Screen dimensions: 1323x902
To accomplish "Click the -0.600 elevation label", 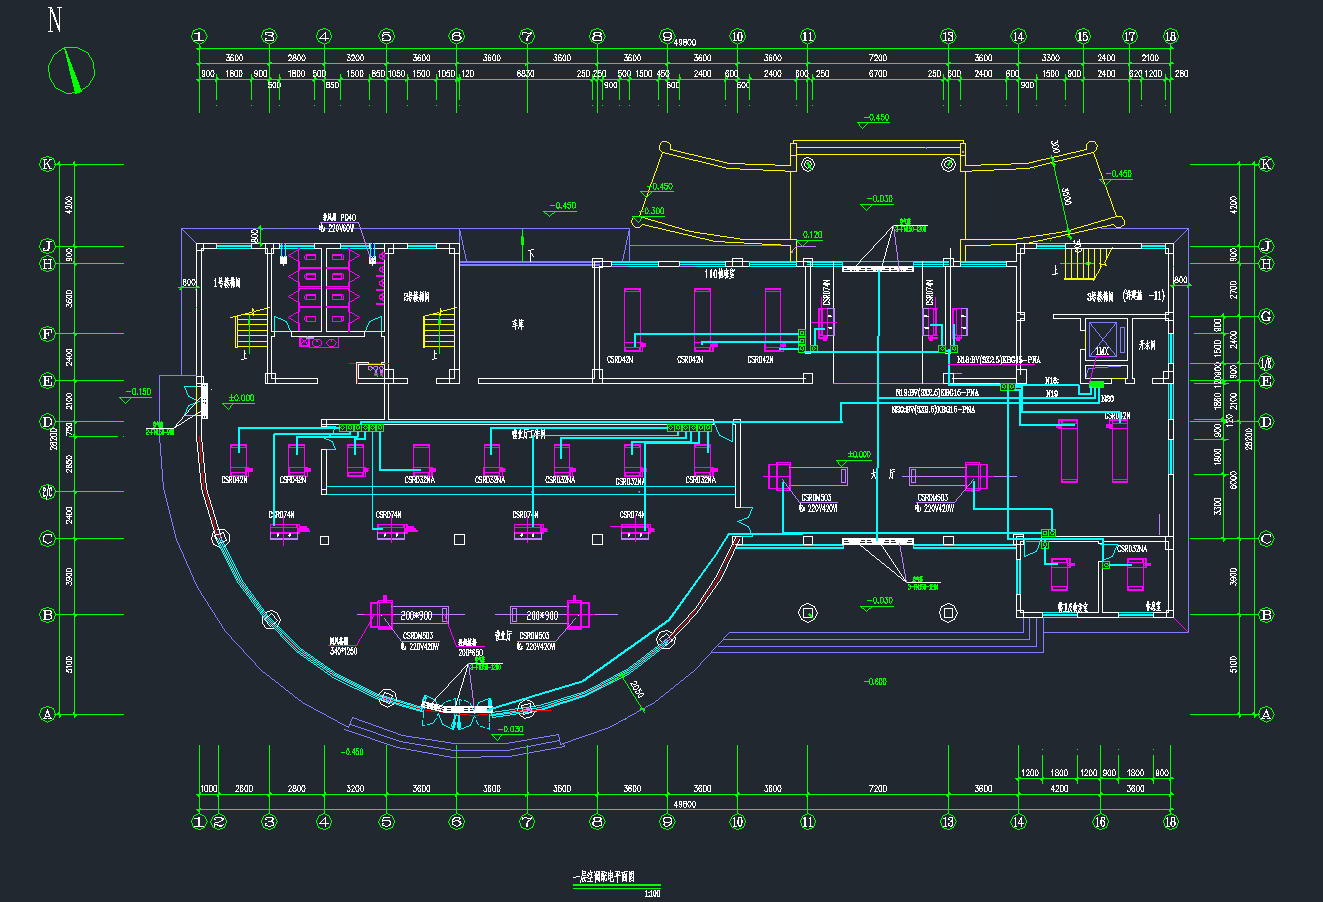I will pos(876,681).
